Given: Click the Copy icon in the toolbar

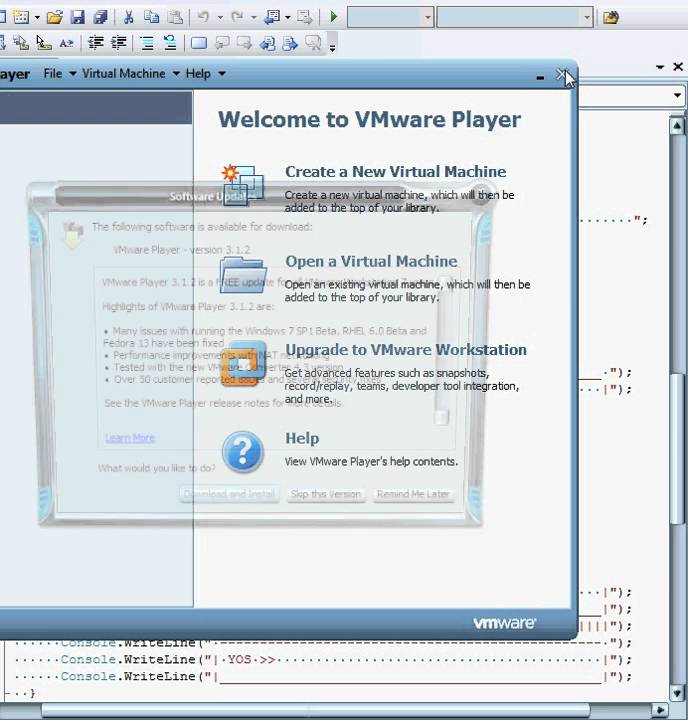Looking at the screenshot, I should (x=152, y=17).
